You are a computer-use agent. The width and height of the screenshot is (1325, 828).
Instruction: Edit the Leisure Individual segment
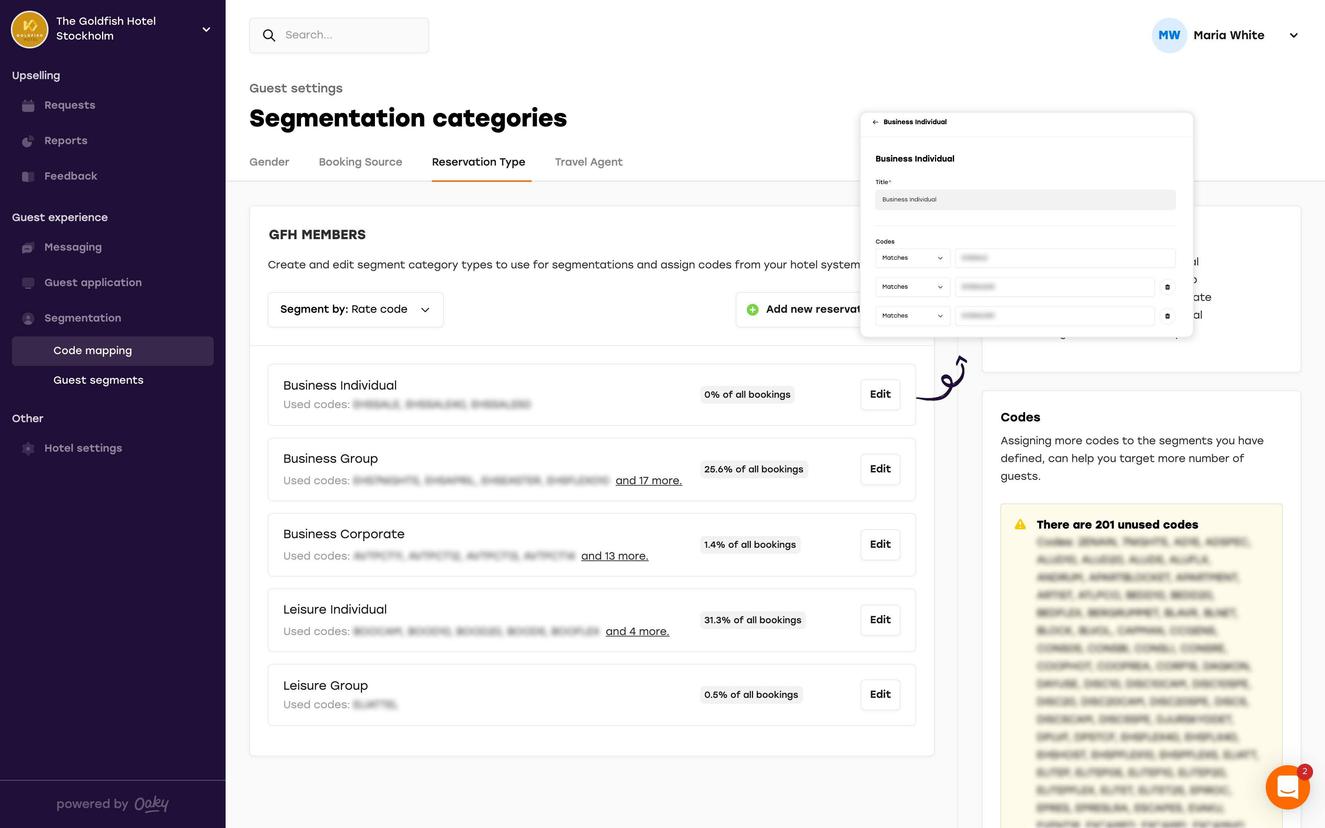880,620
